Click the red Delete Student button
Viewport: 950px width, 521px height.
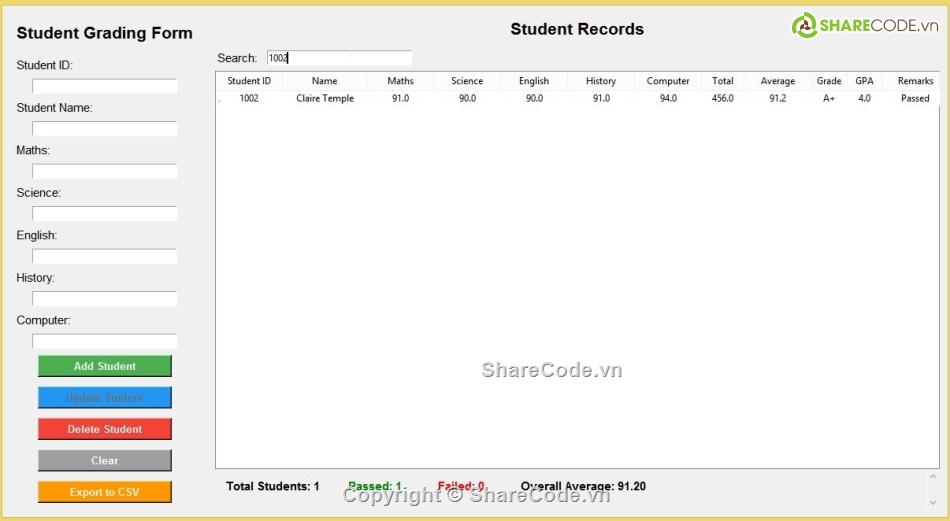point(105,429)
